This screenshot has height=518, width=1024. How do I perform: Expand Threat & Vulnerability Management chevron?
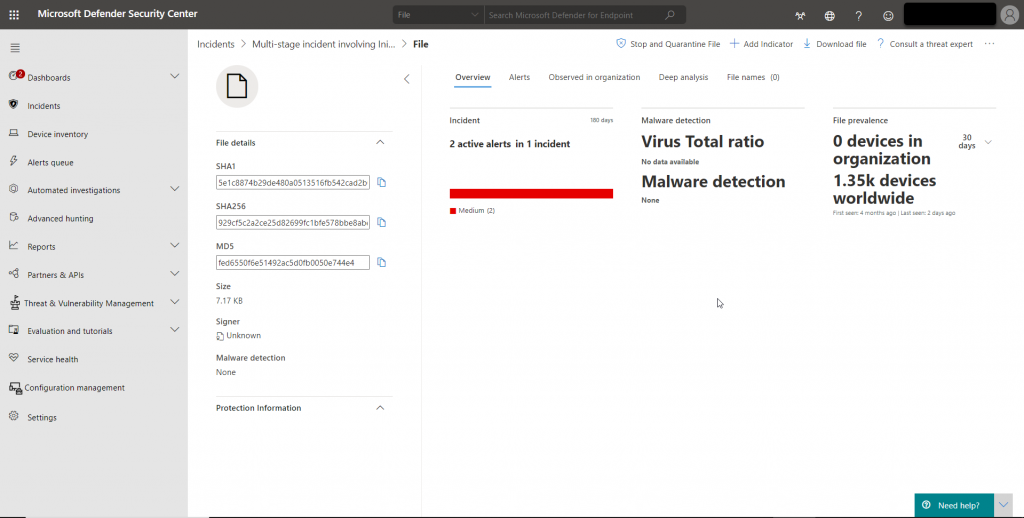point(174,302)
